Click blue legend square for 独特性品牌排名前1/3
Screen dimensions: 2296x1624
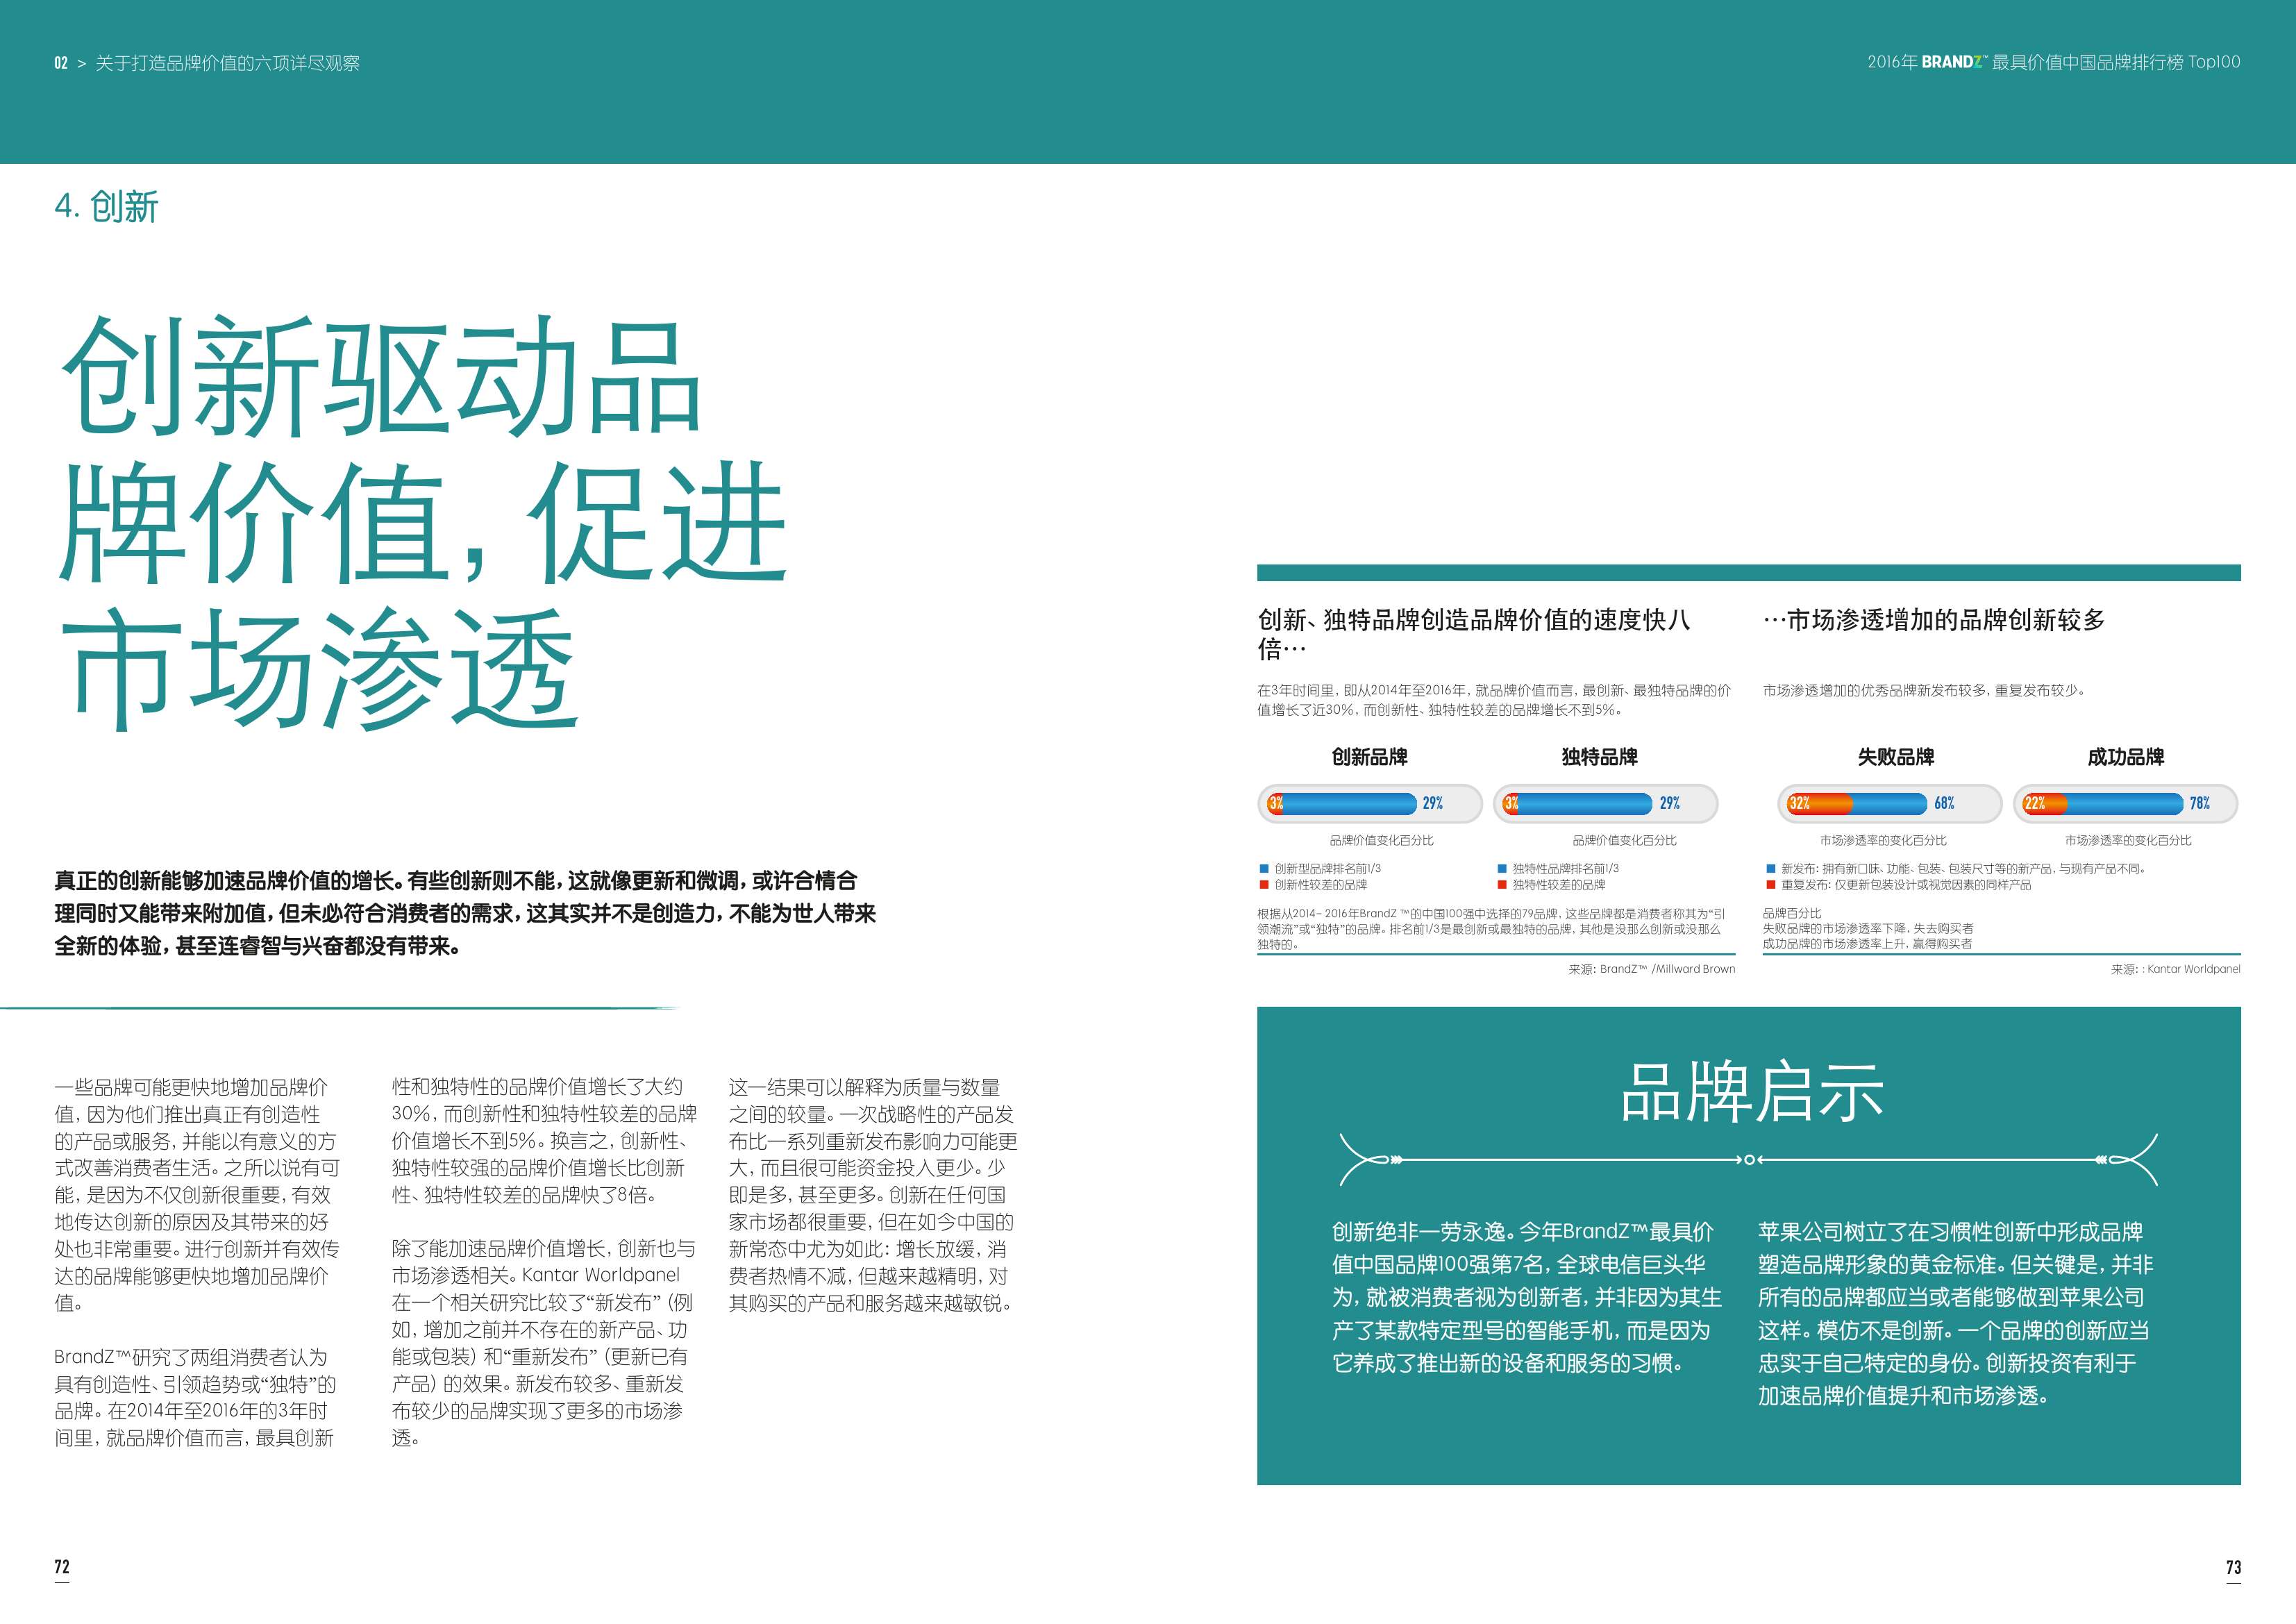[1502, 869]
